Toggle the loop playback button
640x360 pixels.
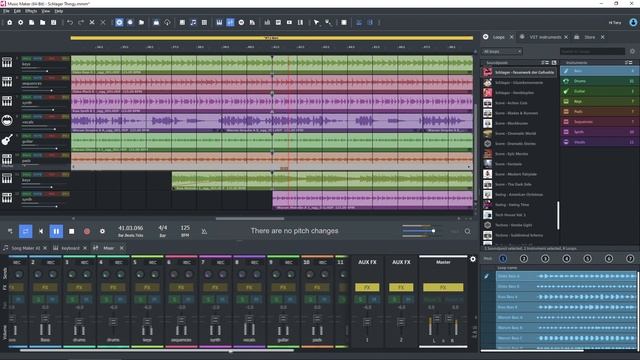click(x=26, y=231)
